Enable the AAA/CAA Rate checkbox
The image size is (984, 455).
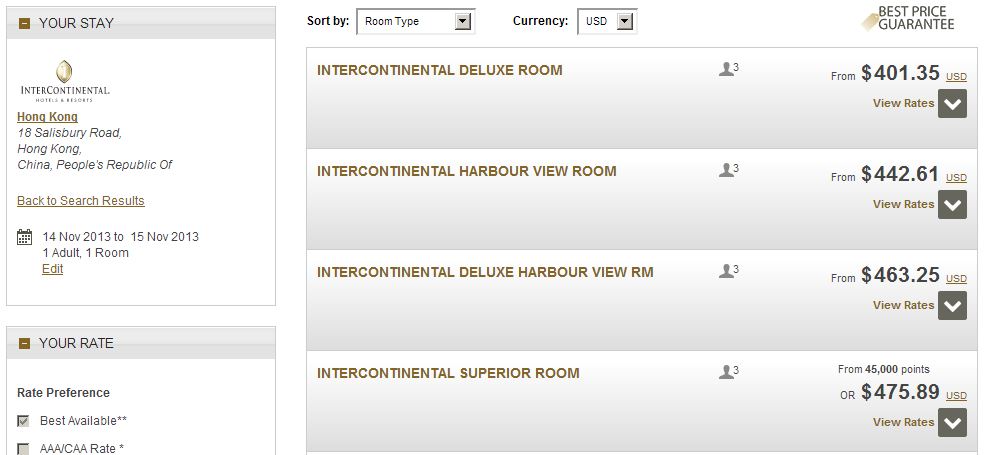(x=23, y=449)
